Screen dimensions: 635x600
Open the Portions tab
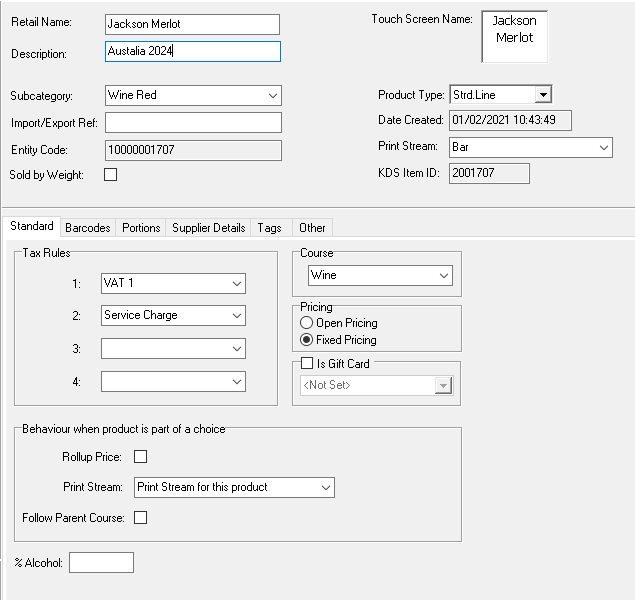point(141,228)
